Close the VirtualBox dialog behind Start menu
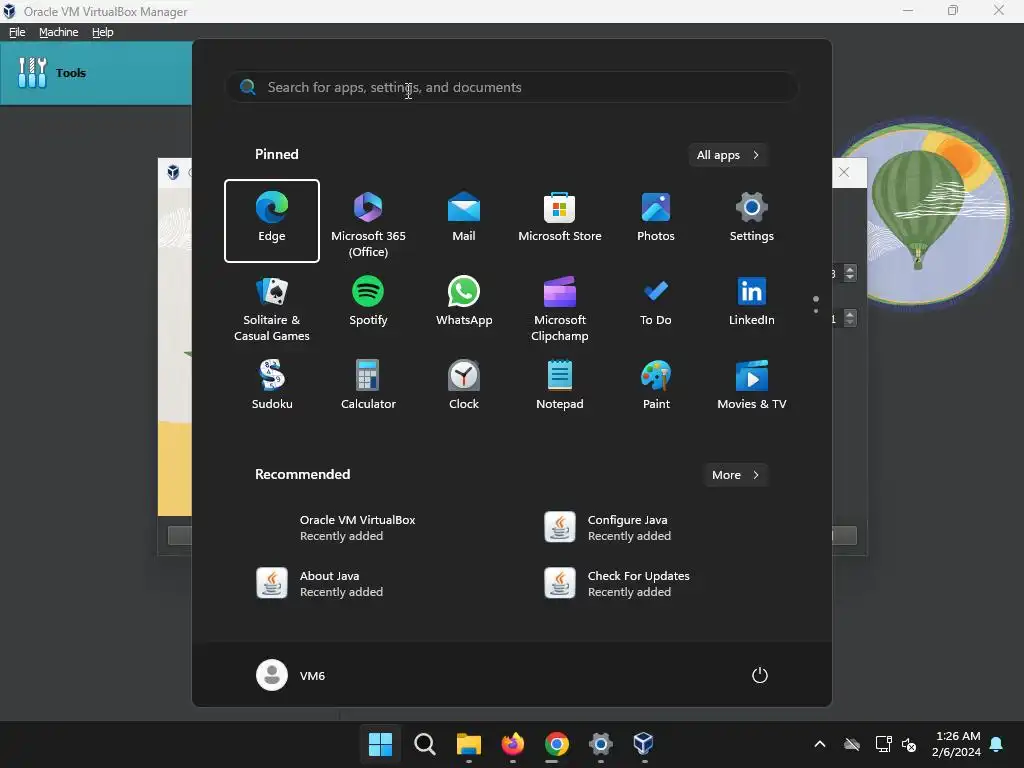This screenshot has width=1024, height=768. [x=844, y=172]
